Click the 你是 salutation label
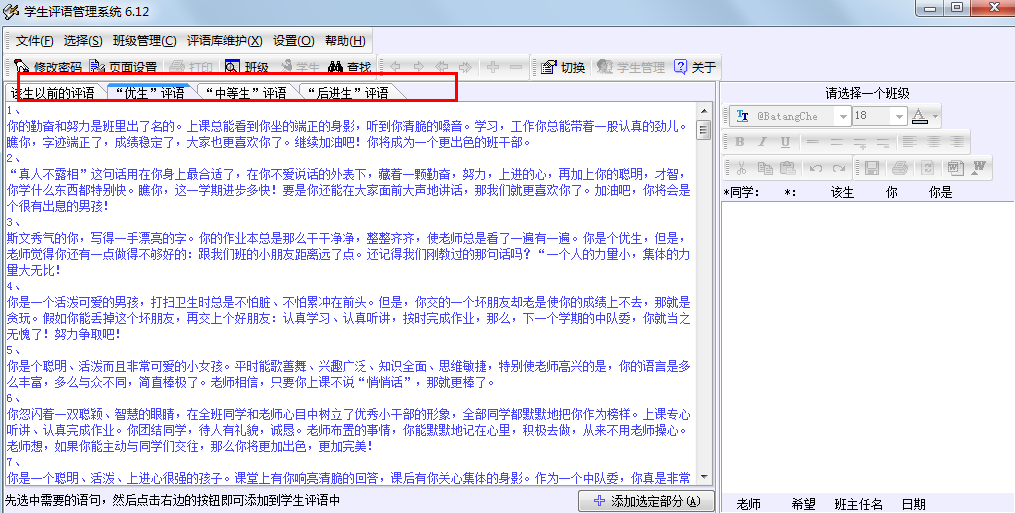The width and height of the screenshot is (1015, 513). point(940,192)
